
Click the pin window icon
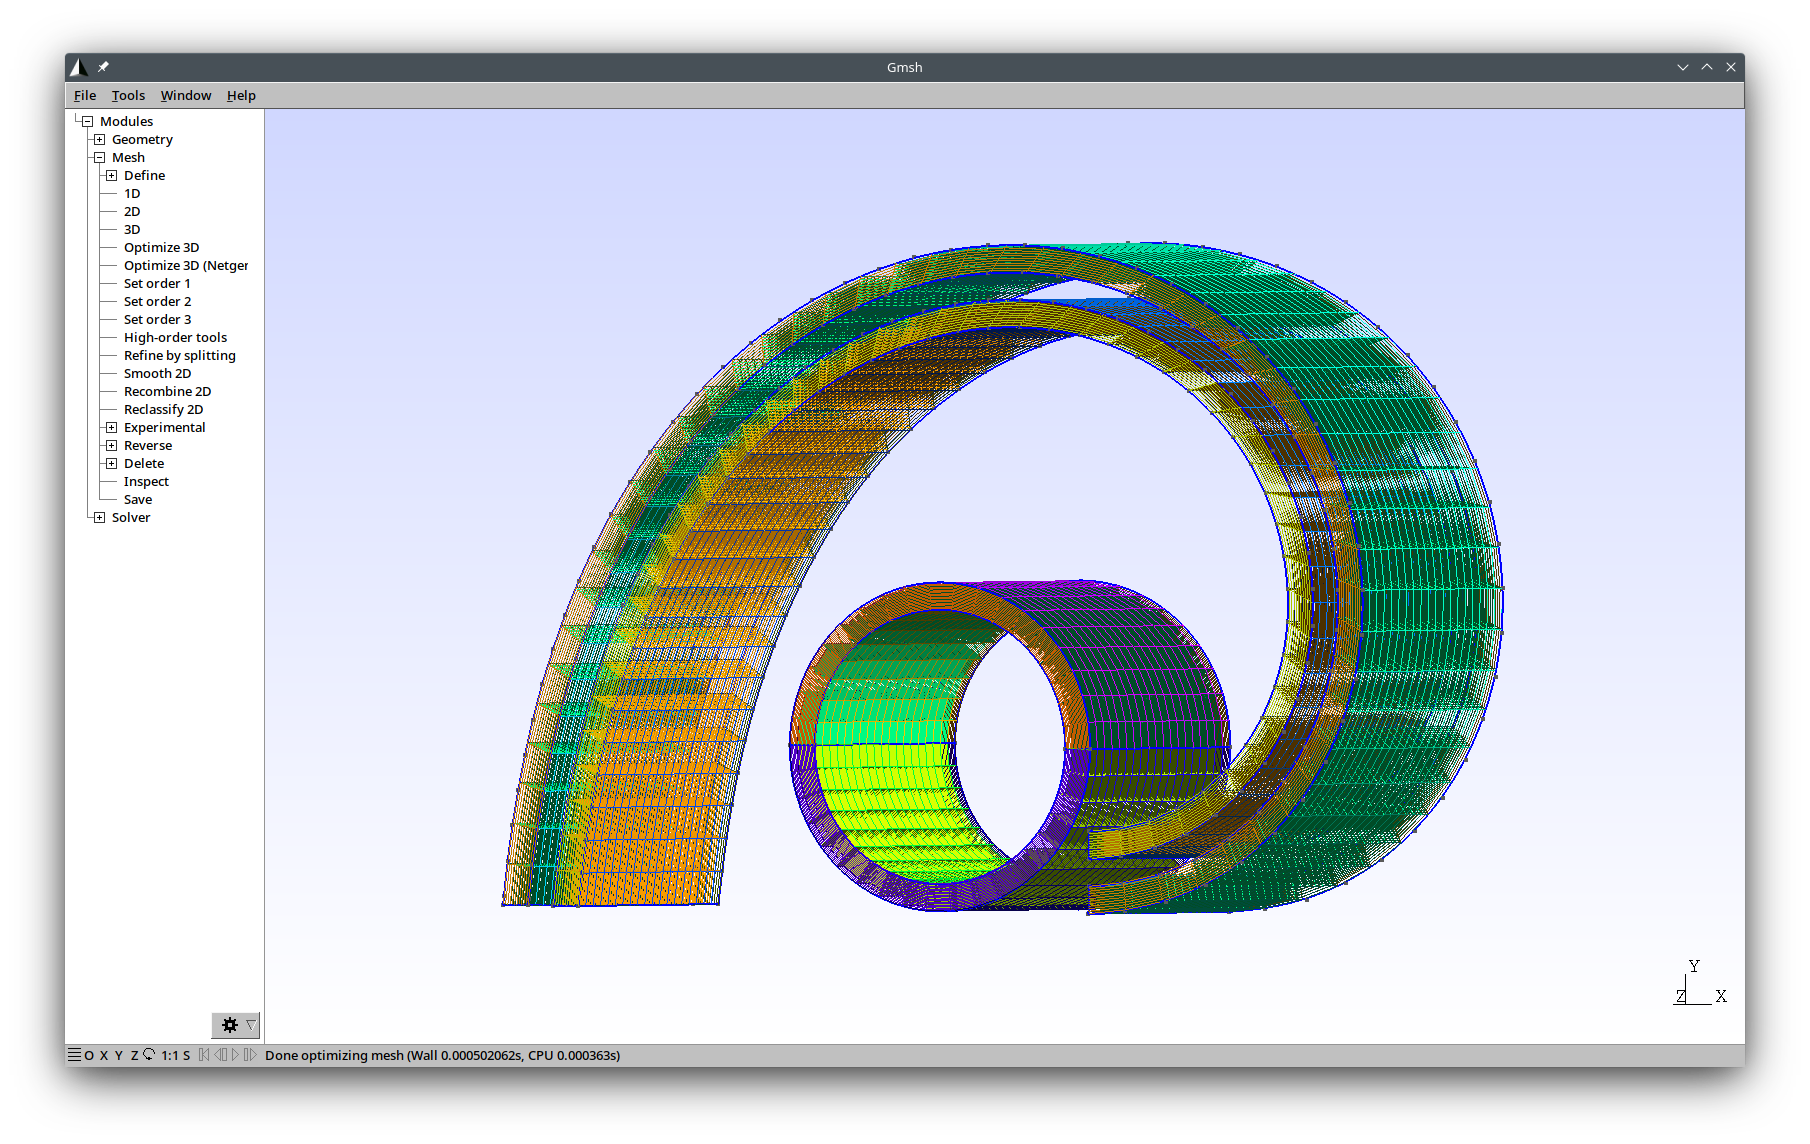[x=103, y=67]
